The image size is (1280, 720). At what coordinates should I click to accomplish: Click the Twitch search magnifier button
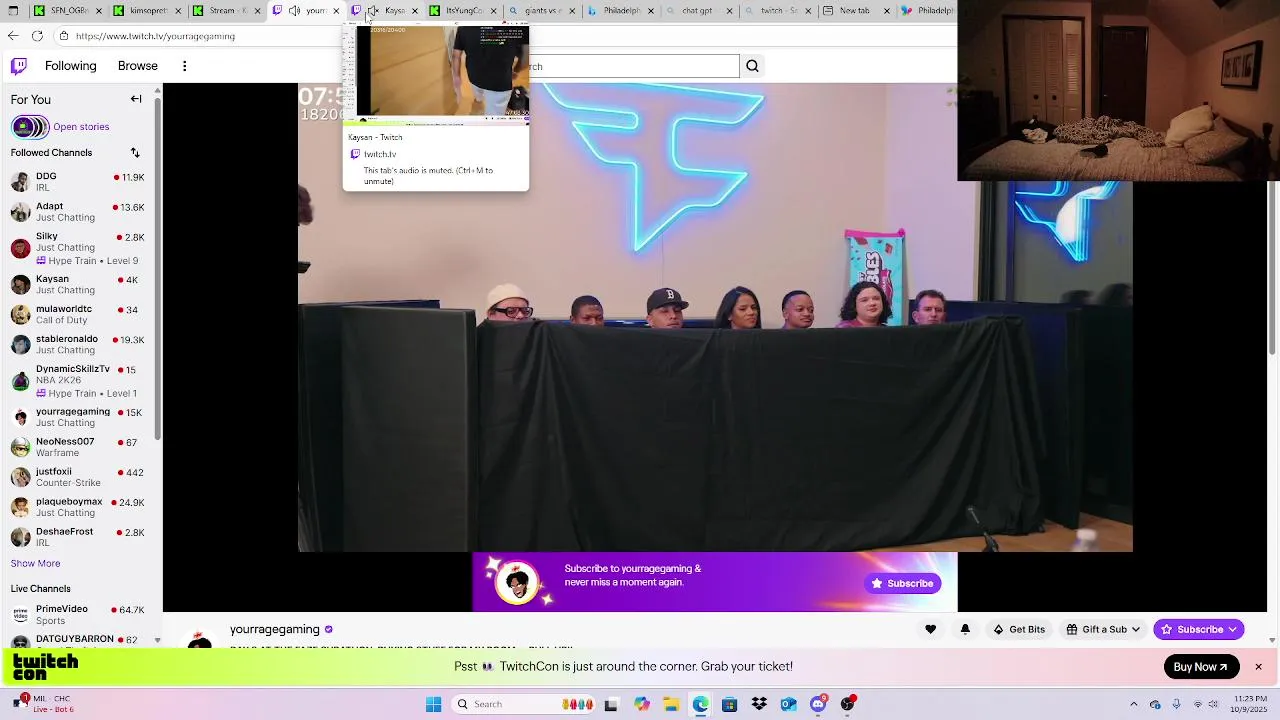pos(752,66)
